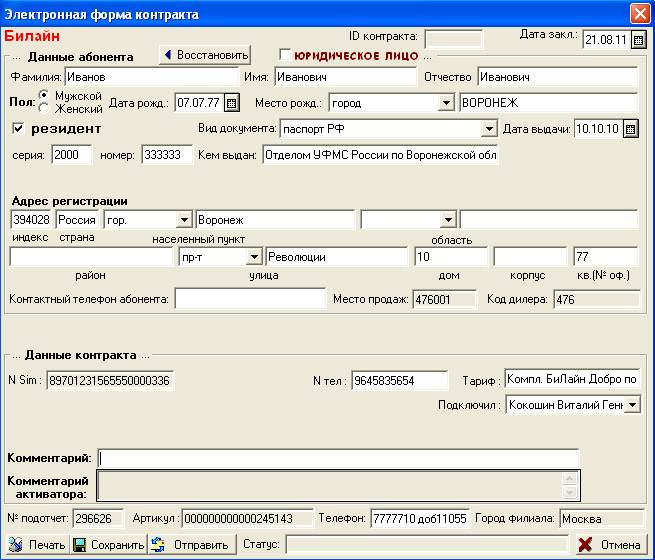
Task: Click the N Sim number field
Action: tap(110, 380)
